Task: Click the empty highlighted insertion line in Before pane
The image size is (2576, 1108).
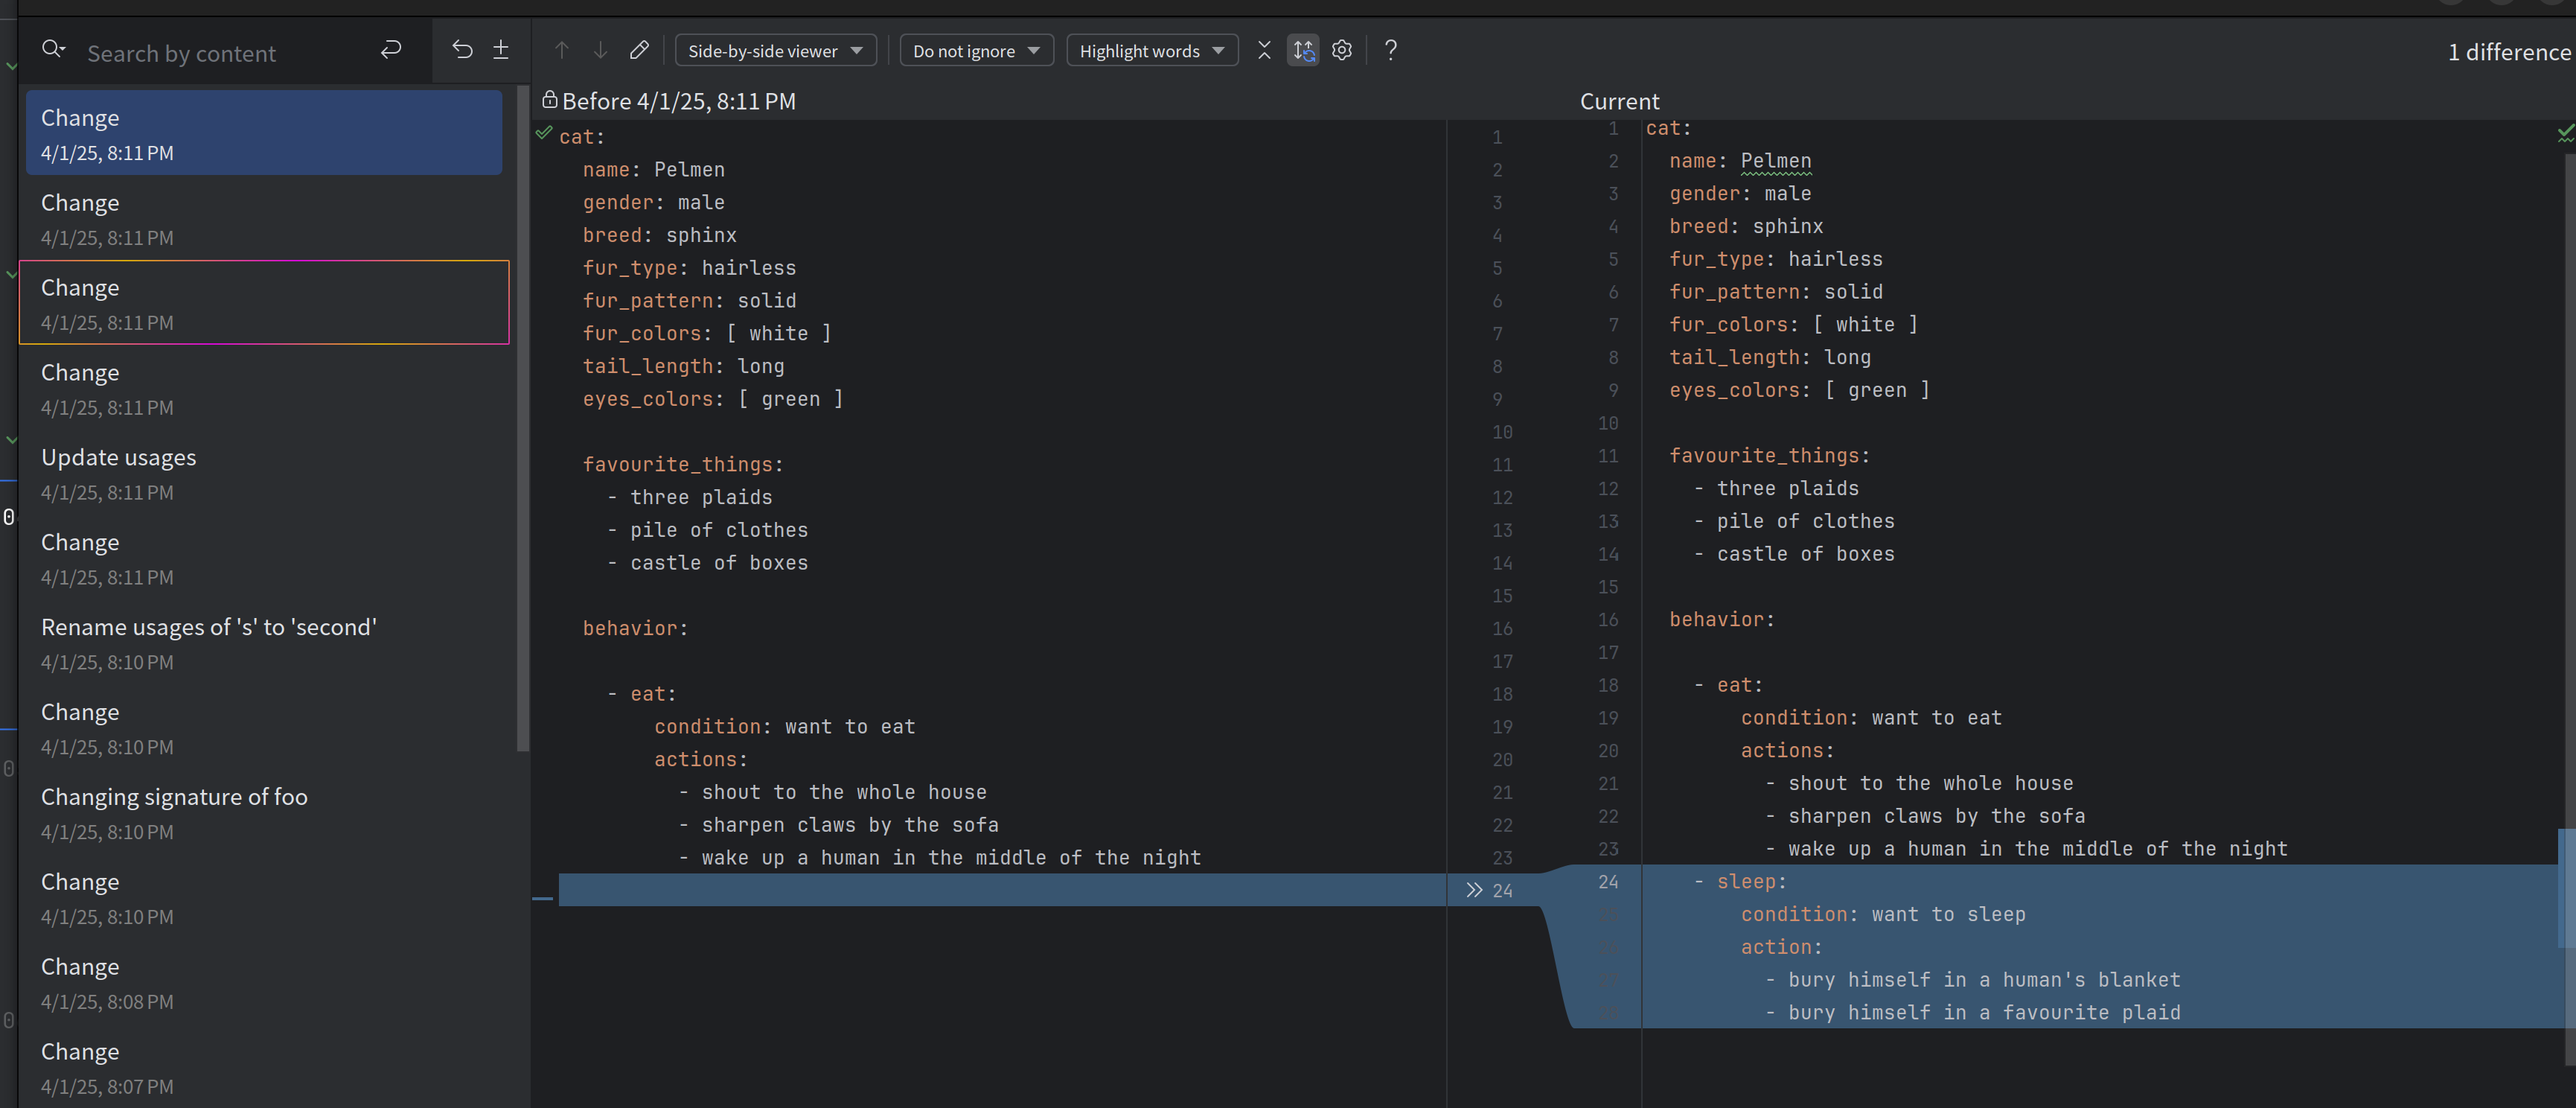Action: click(x=1002, y=890)
